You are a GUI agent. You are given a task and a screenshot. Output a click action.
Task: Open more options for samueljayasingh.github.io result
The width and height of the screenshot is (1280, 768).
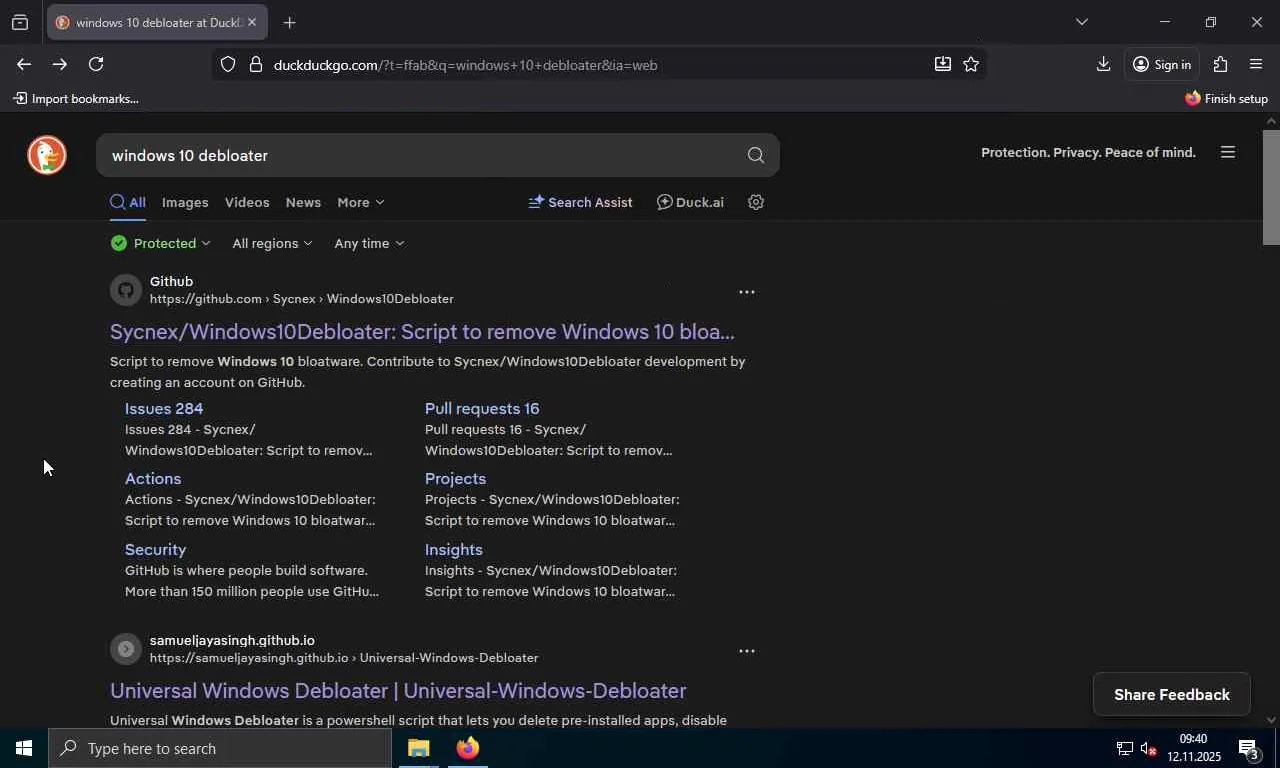point(746,651)
